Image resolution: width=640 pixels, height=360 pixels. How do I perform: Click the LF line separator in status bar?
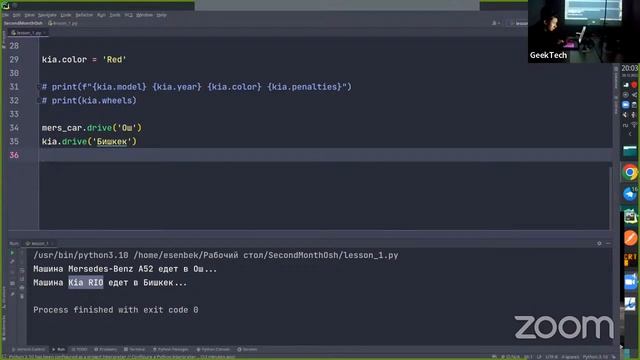click(x=539, y=357)
